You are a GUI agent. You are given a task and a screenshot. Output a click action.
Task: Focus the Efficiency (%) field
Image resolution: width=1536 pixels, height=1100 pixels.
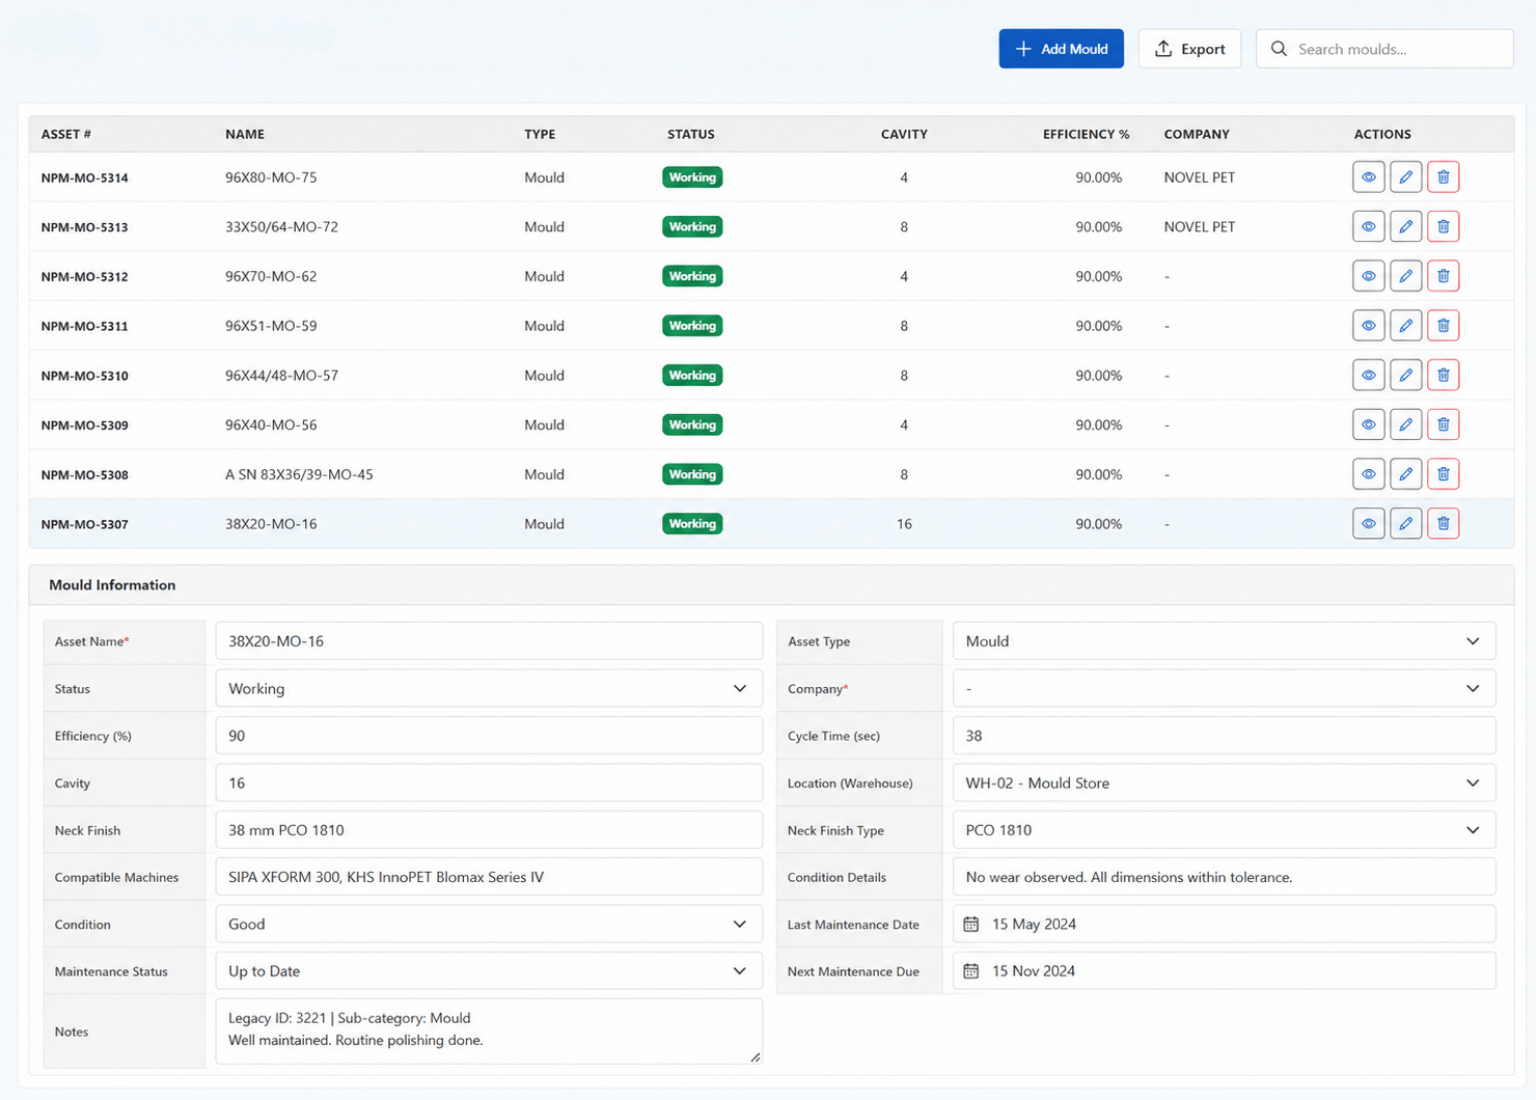tap(489, 736)
